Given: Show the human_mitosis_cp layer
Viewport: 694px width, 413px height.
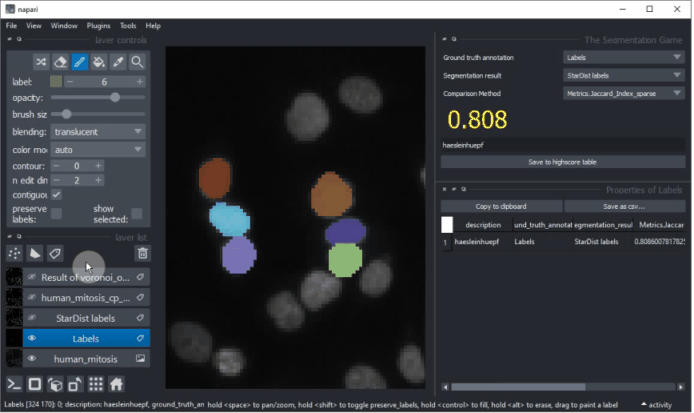Looking at the screenshot, I should (31, 297).
